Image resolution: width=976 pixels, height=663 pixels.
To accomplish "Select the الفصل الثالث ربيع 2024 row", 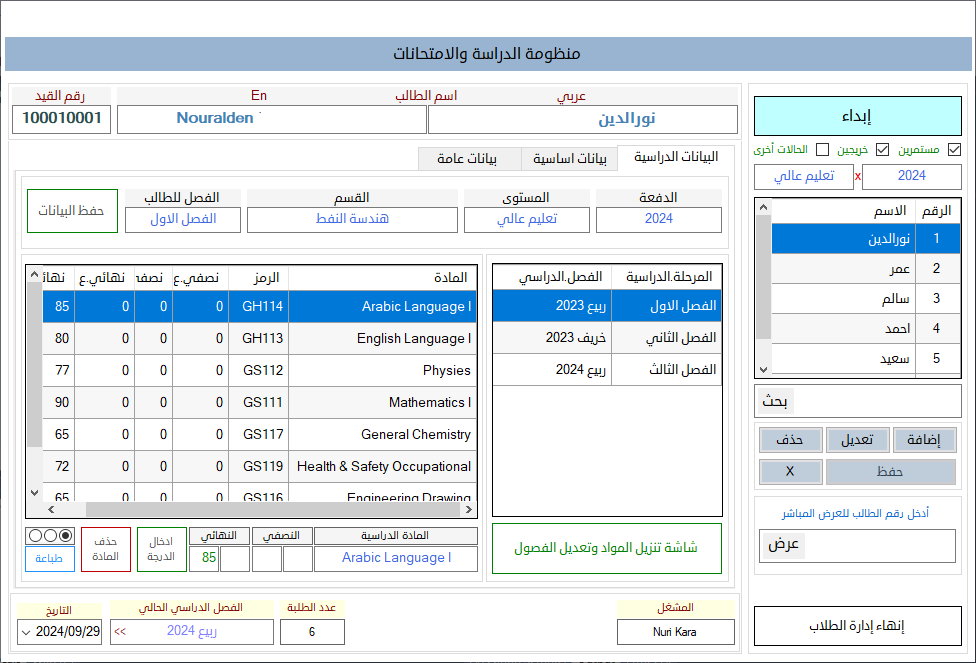I will (x=607, y=370).
